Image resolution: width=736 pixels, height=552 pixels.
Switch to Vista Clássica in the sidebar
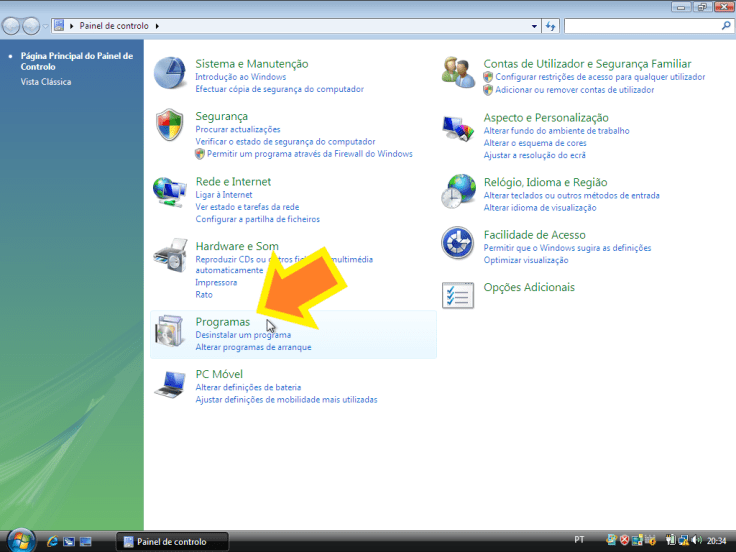46,82
